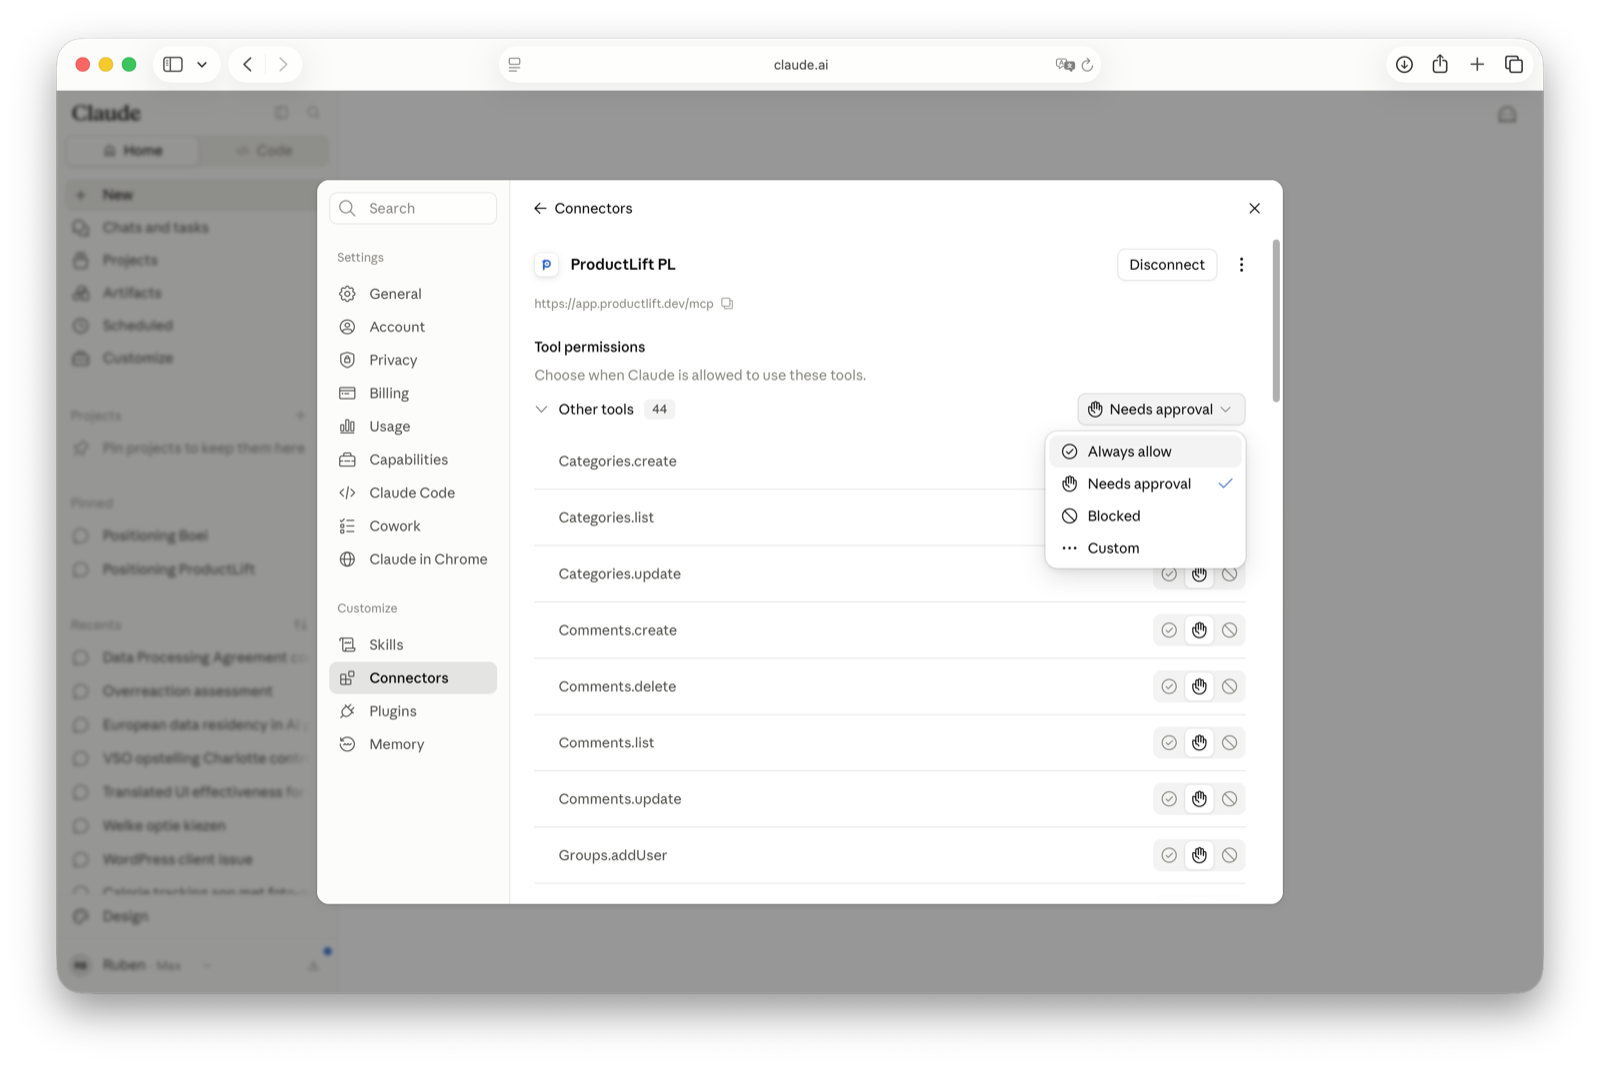Open the Memory section

click(412, 744)
